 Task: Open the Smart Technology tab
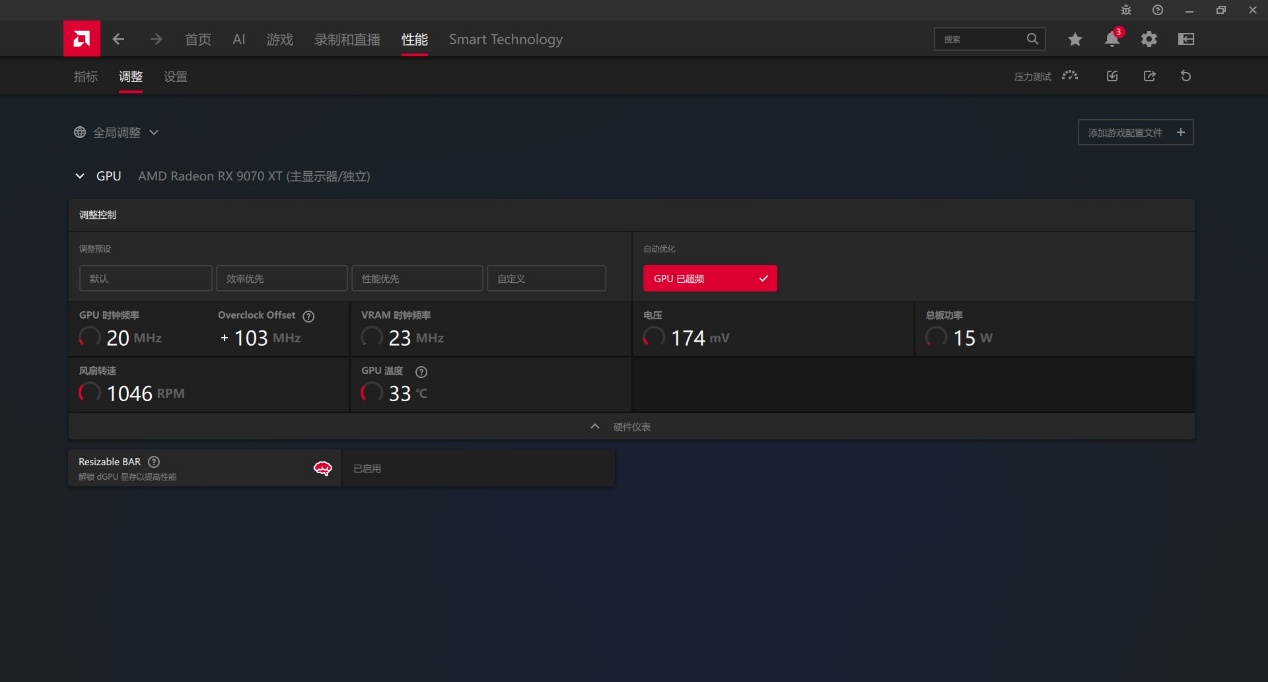point(506,39)
